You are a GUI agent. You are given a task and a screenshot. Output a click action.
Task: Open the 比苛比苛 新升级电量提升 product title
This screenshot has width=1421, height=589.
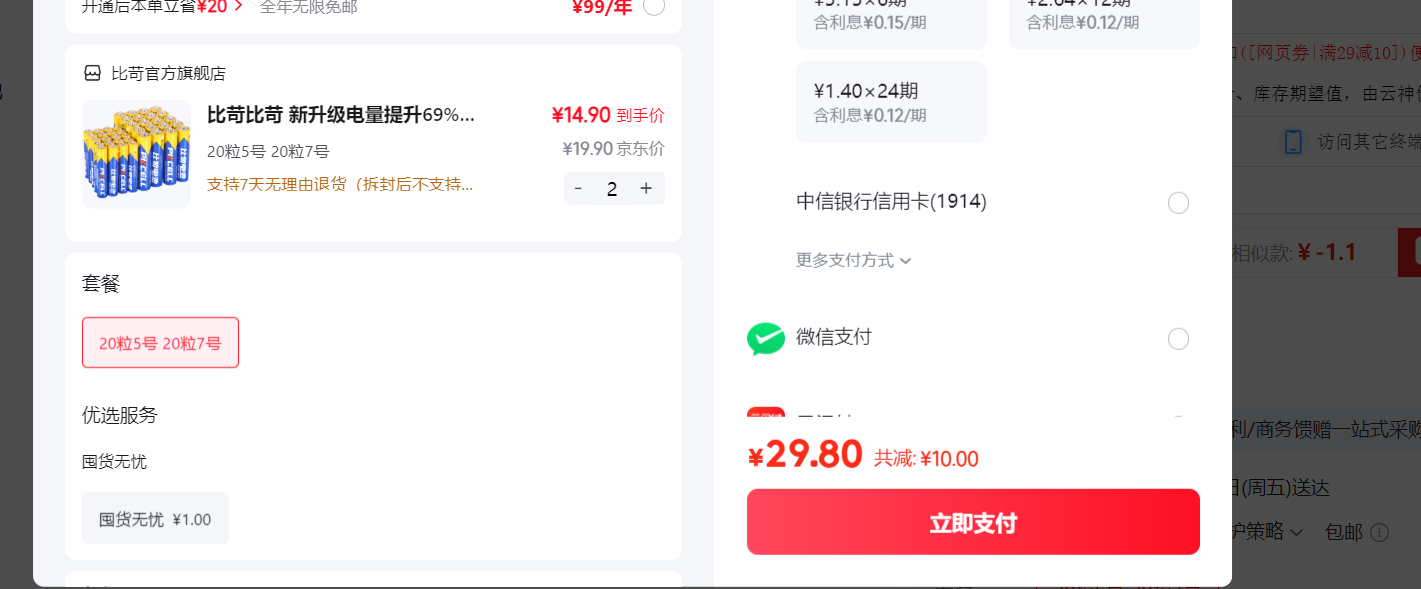(341, 114)
